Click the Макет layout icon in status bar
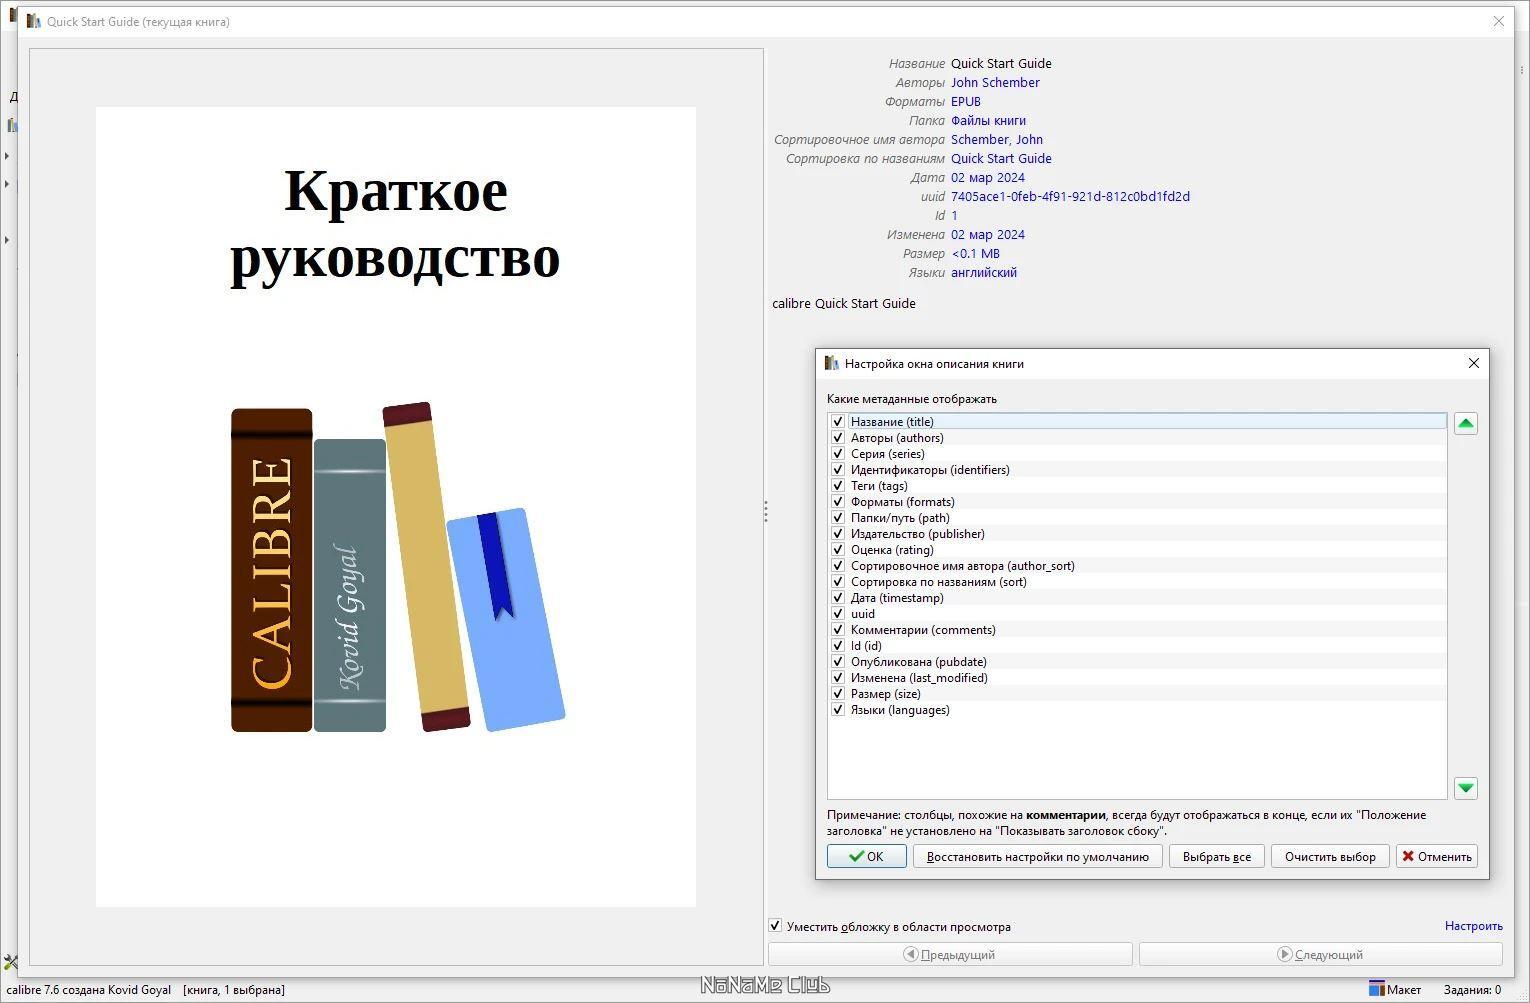This screenshot has height=1003, width=1530. click(x=1376, y=989)
